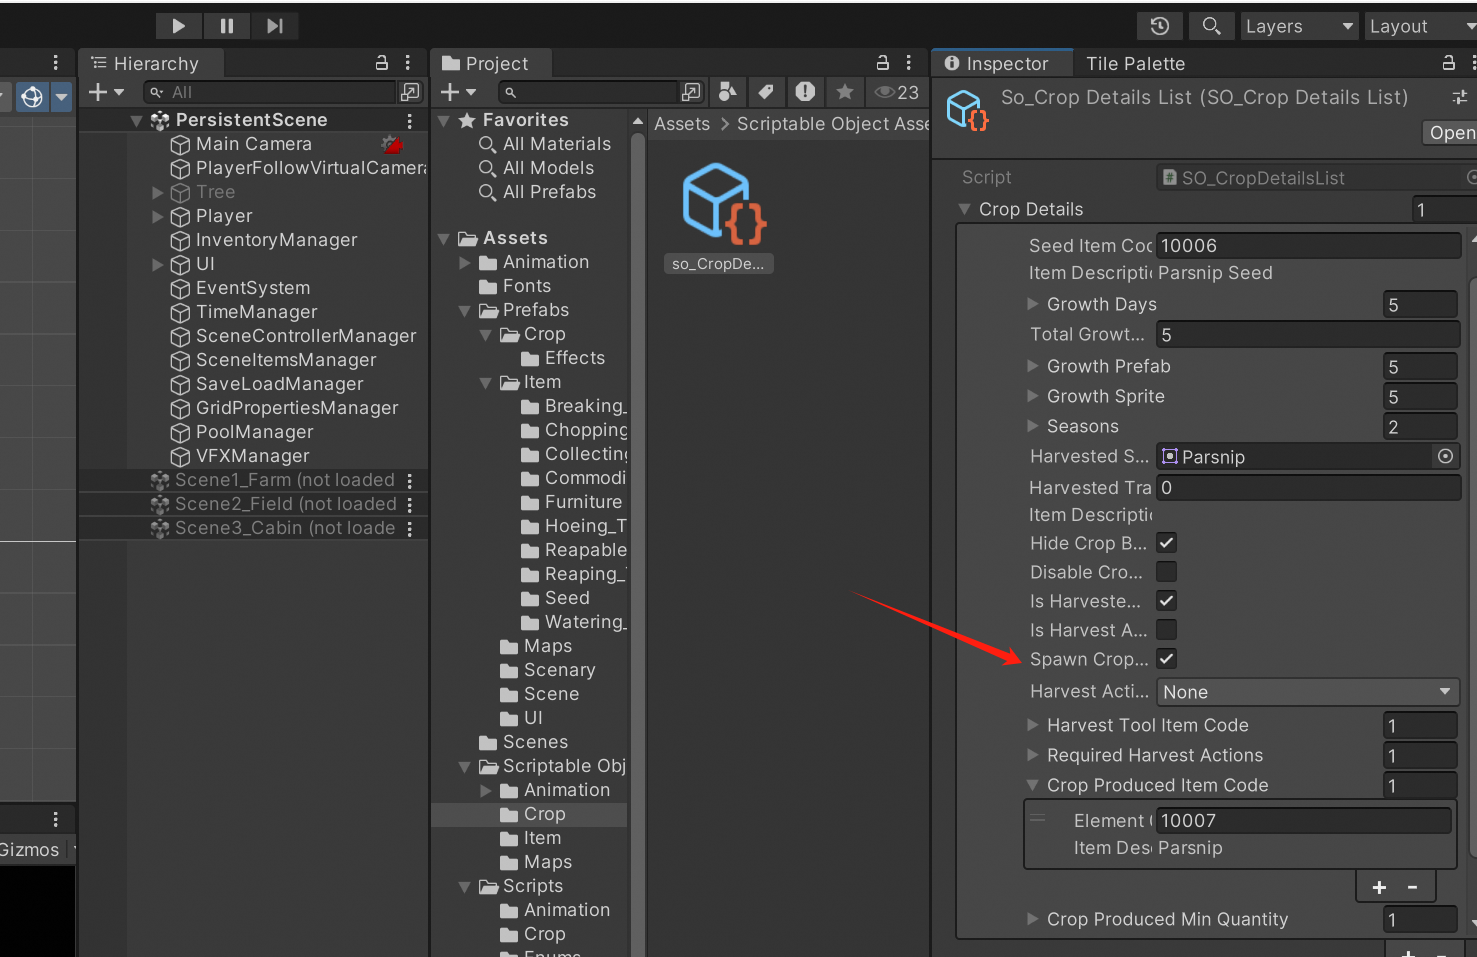Open the Project create plus dropdown

[x=458, y=92]
